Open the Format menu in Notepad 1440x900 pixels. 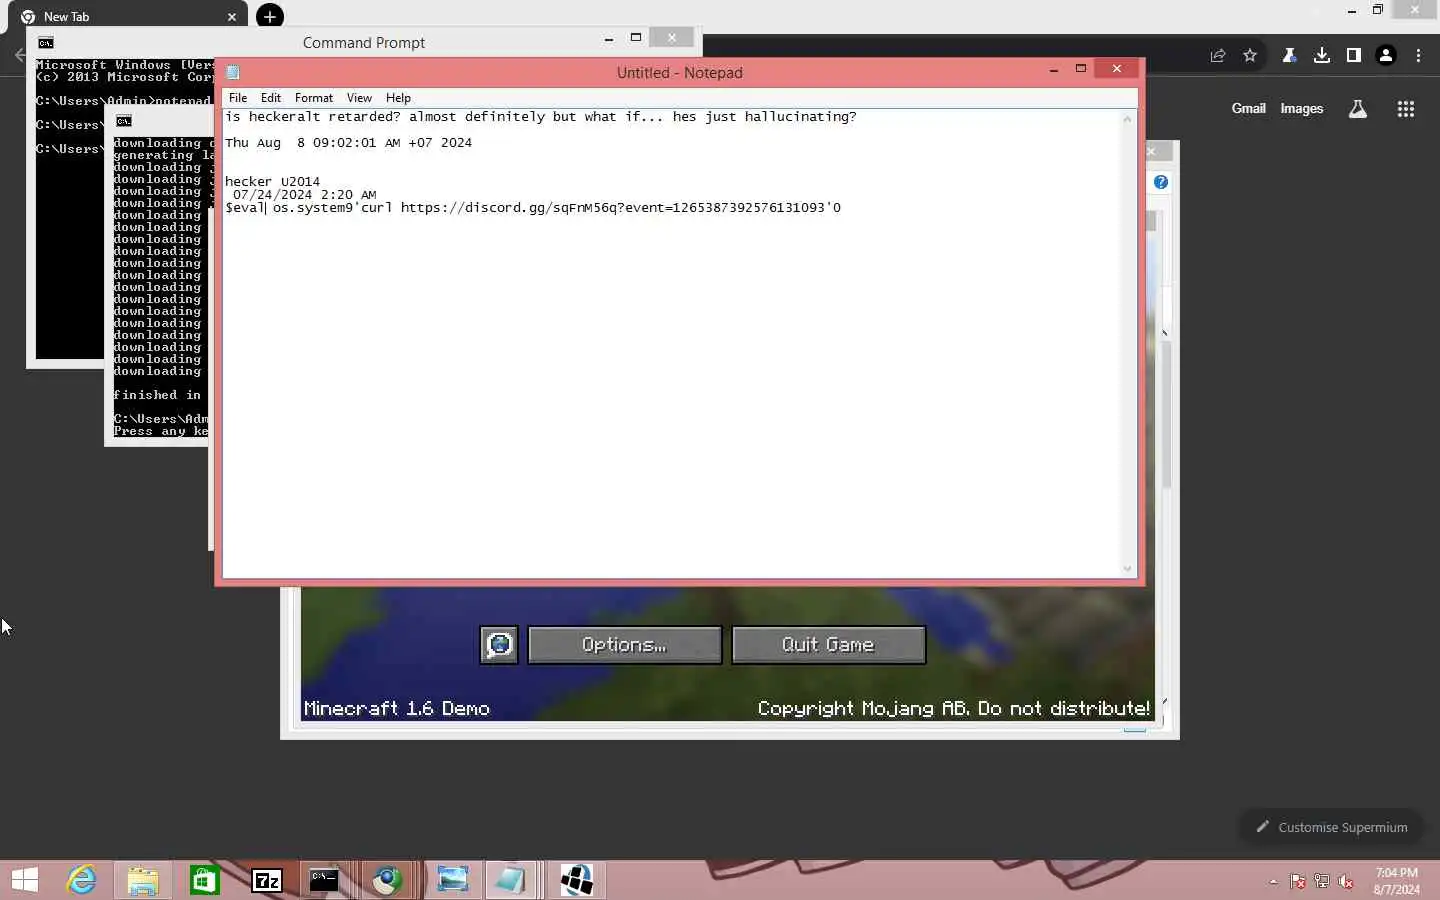[314, 98]
